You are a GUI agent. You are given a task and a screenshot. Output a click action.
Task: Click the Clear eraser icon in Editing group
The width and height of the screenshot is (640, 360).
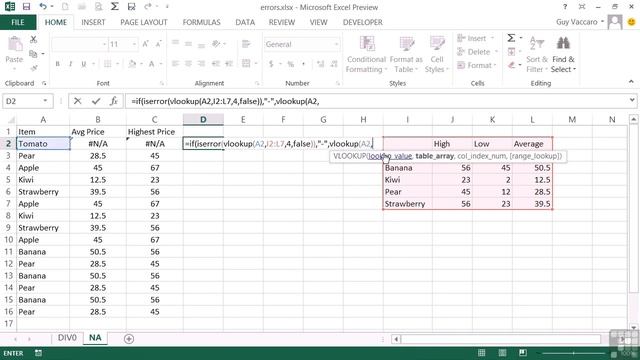[x=511, y=65]
